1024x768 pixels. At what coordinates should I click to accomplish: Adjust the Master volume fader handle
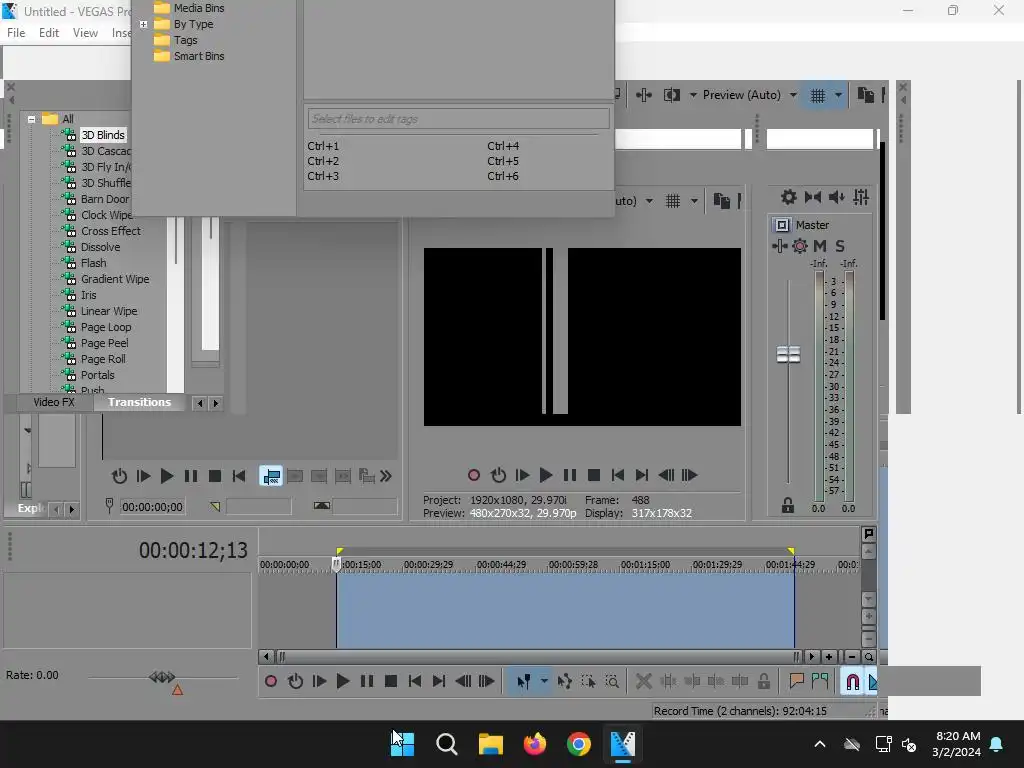(788, 355)
